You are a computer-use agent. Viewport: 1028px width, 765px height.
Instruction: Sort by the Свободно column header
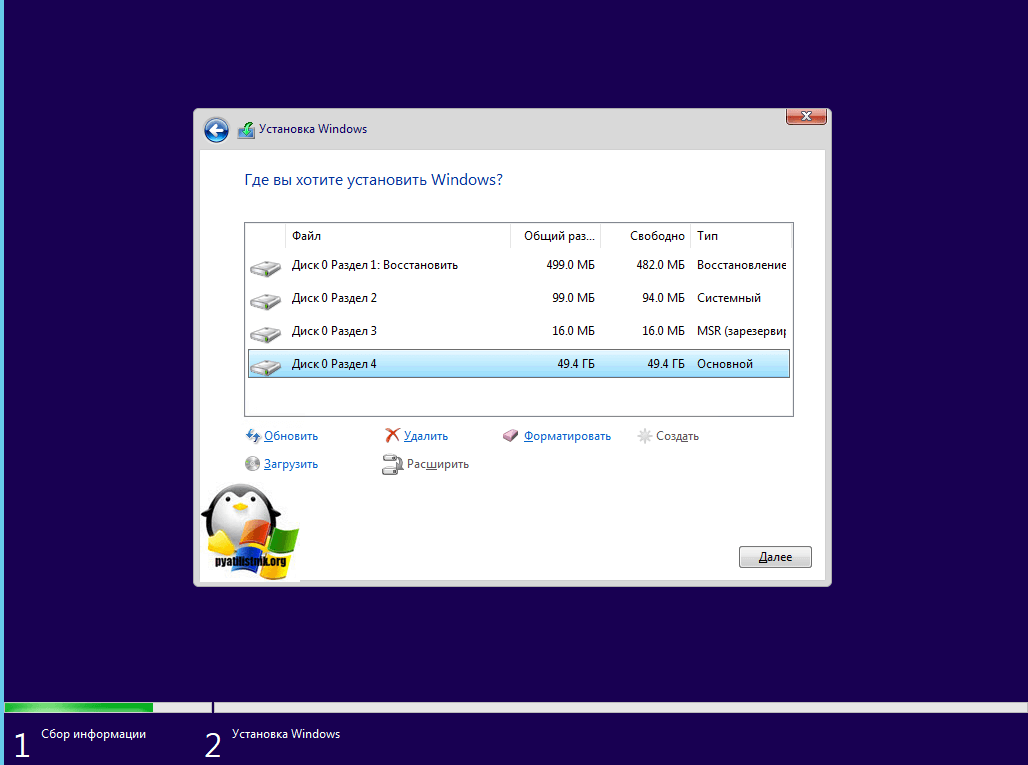click(x=656, y=236)
